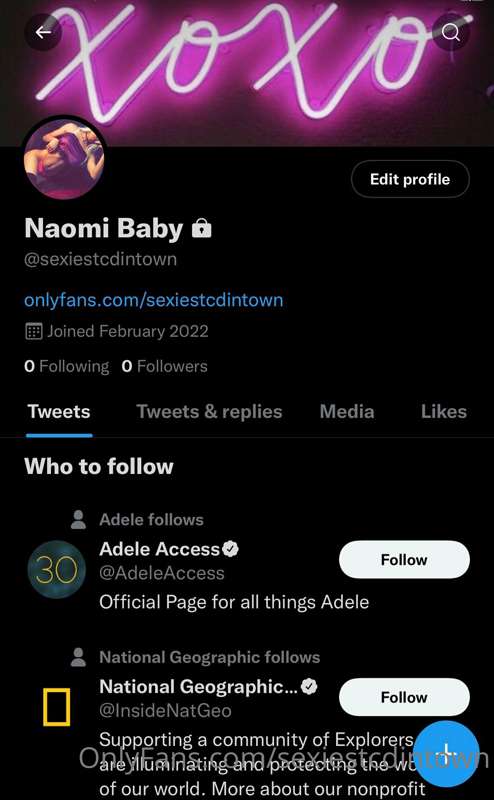Tap the Adele Access verified badge
The image size is (494, 800).
pos(231,549)
